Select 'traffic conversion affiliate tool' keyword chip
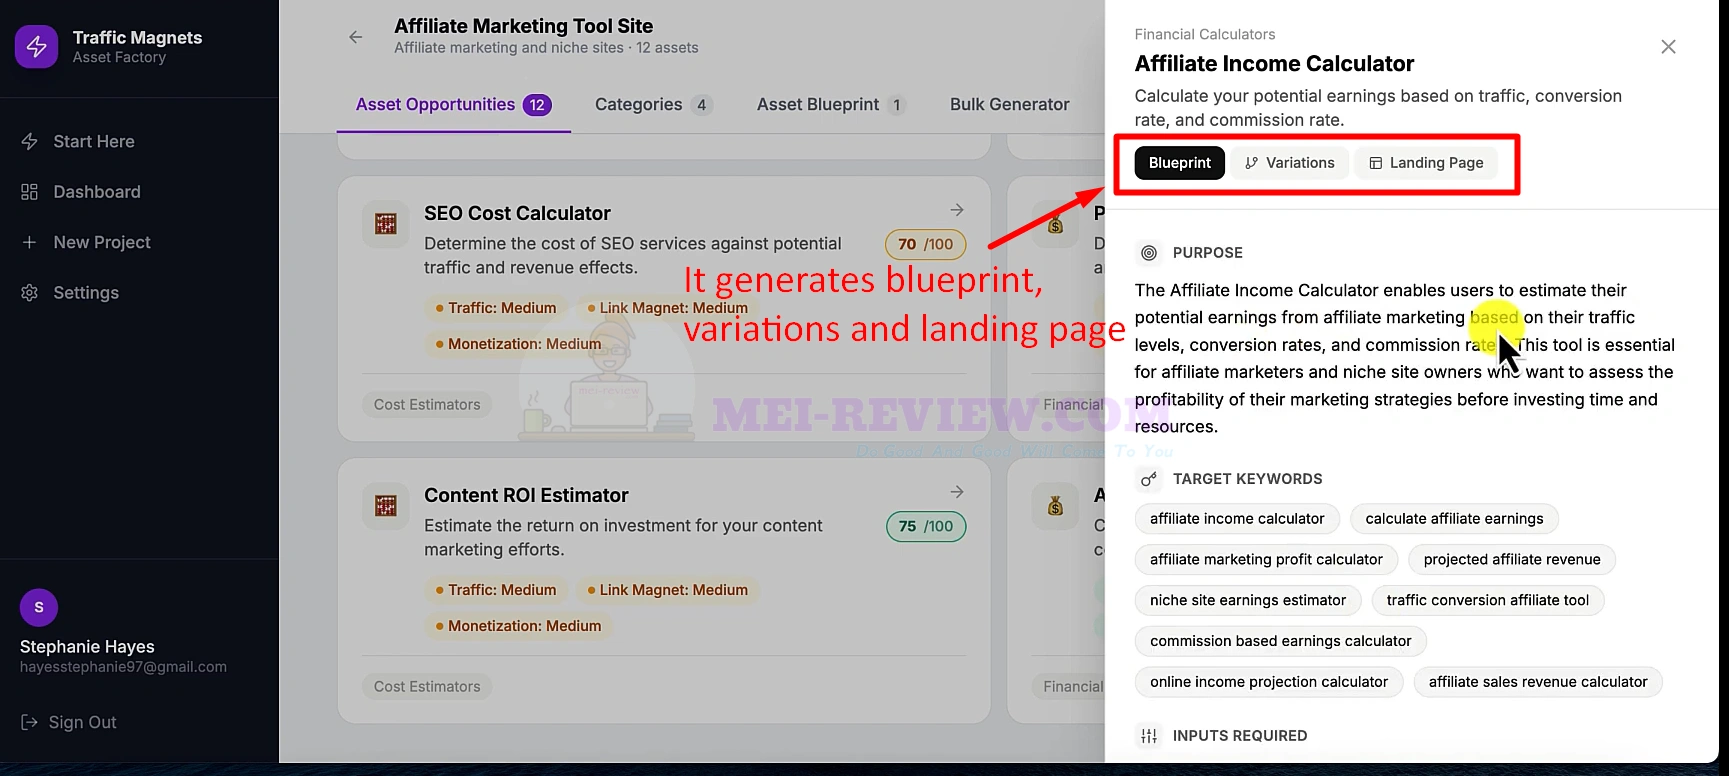Image resolution: width=1729 pixels, height=776 pixels. point(1488,601)
